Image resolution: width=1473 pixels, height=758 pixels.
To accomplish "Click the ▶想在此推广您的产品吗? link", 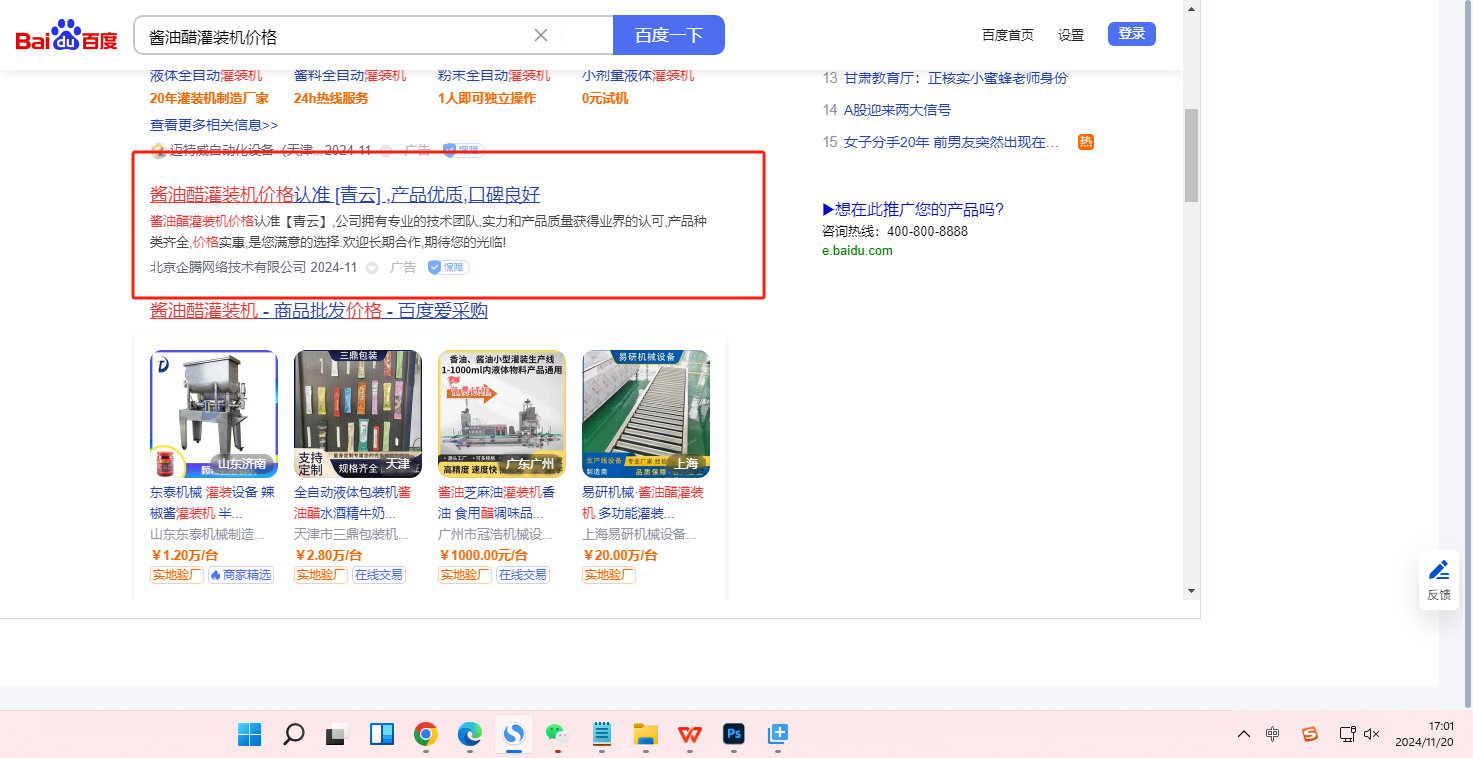I will 913,209.
